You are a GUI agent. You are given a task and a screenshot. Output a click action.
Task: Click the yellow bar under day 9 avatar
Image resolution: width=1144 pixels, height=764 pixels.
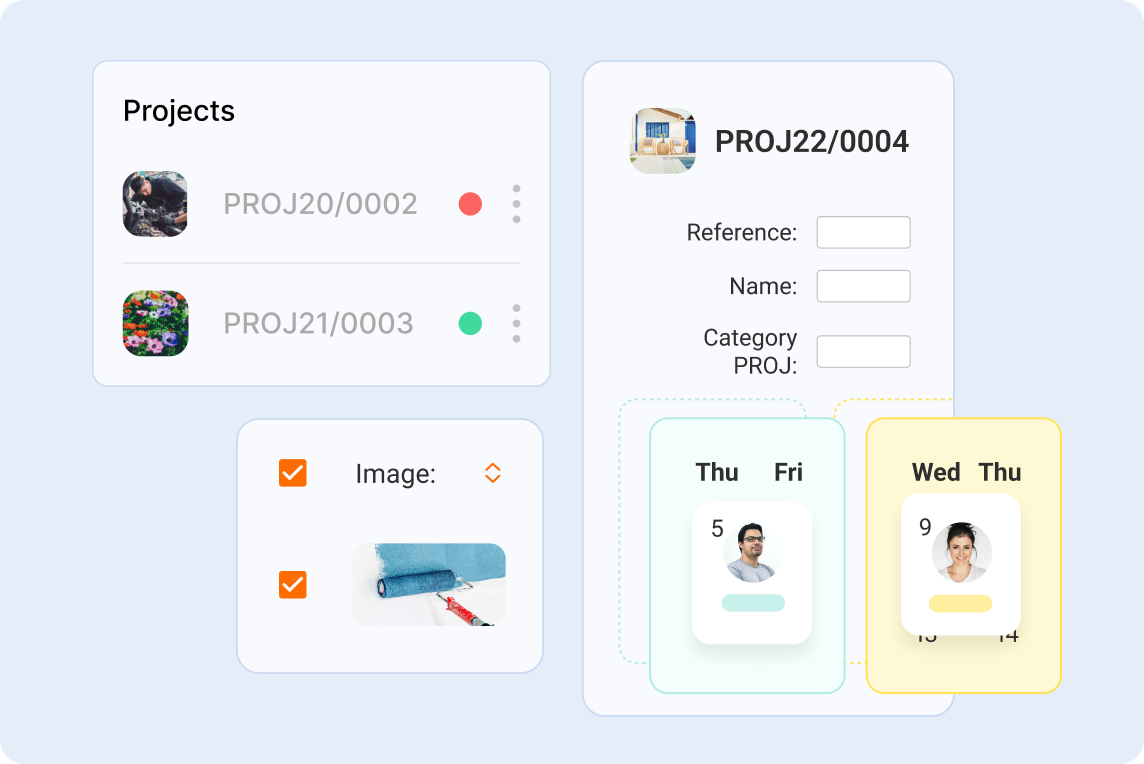960,603
